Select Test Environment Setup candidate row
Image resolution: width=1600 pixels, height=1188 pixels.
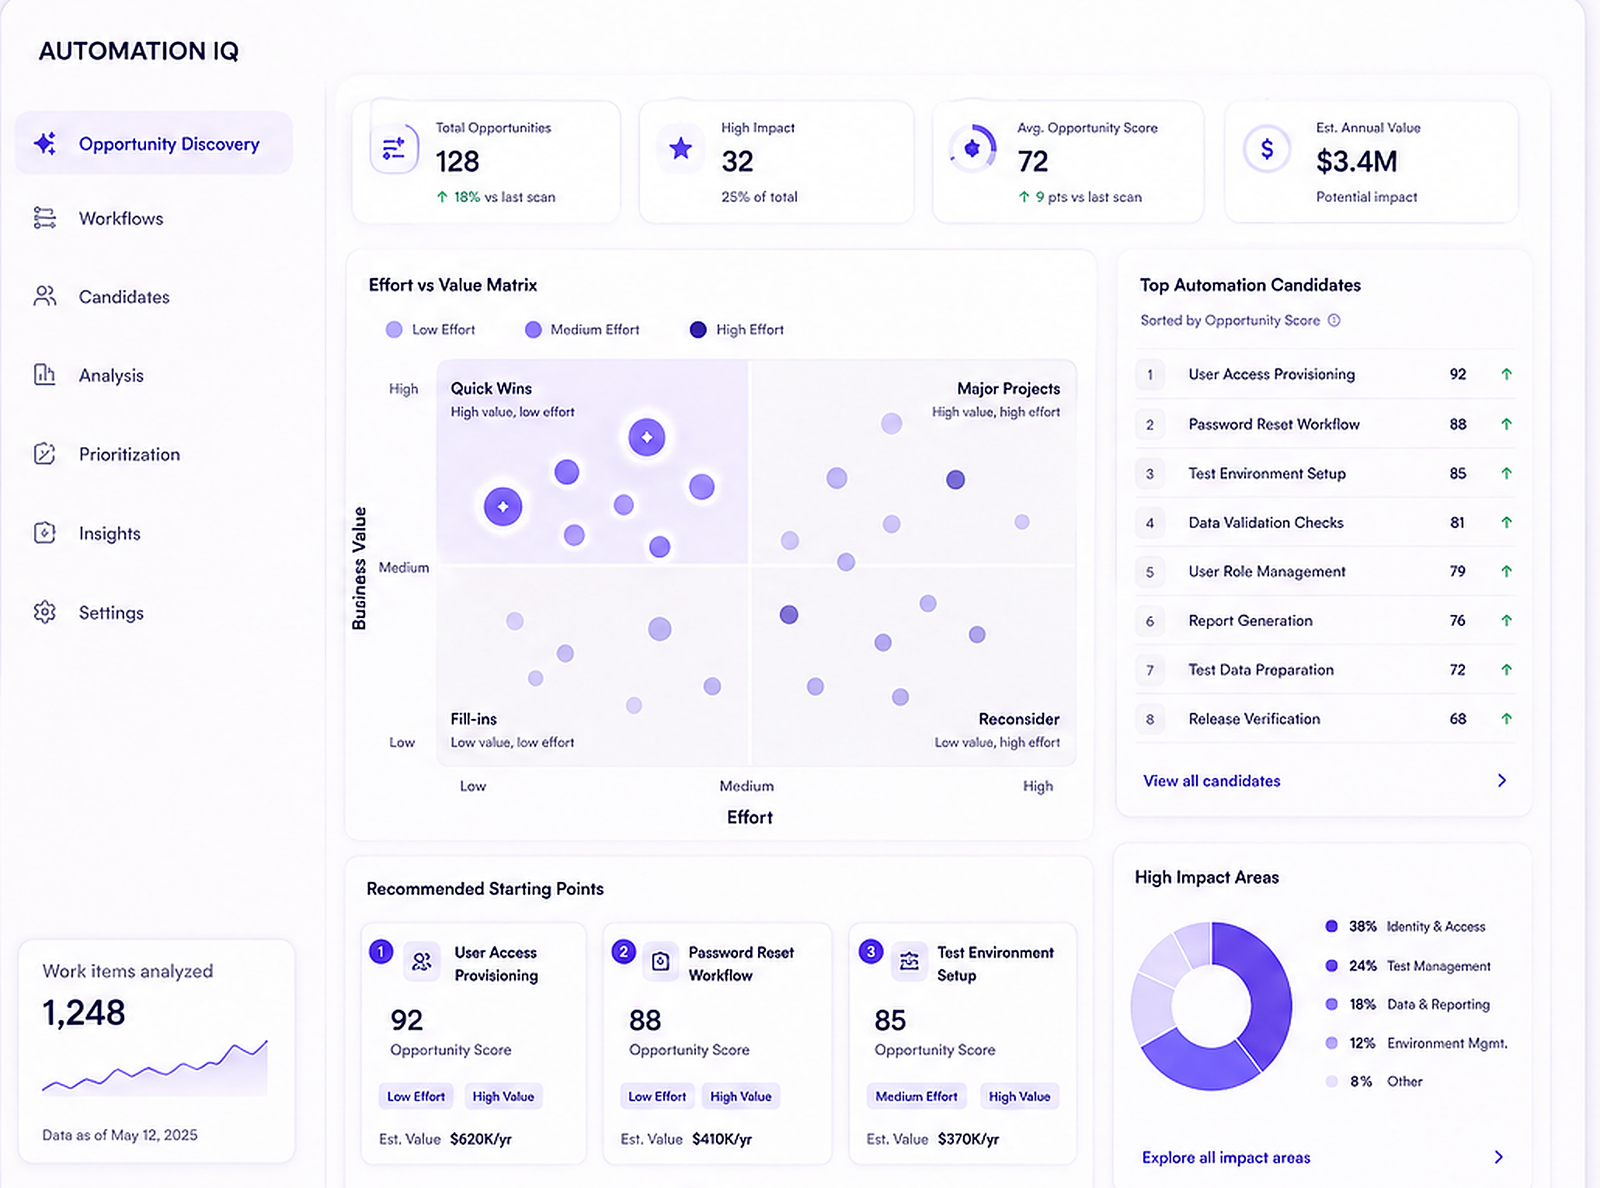tap(1325, 473)
